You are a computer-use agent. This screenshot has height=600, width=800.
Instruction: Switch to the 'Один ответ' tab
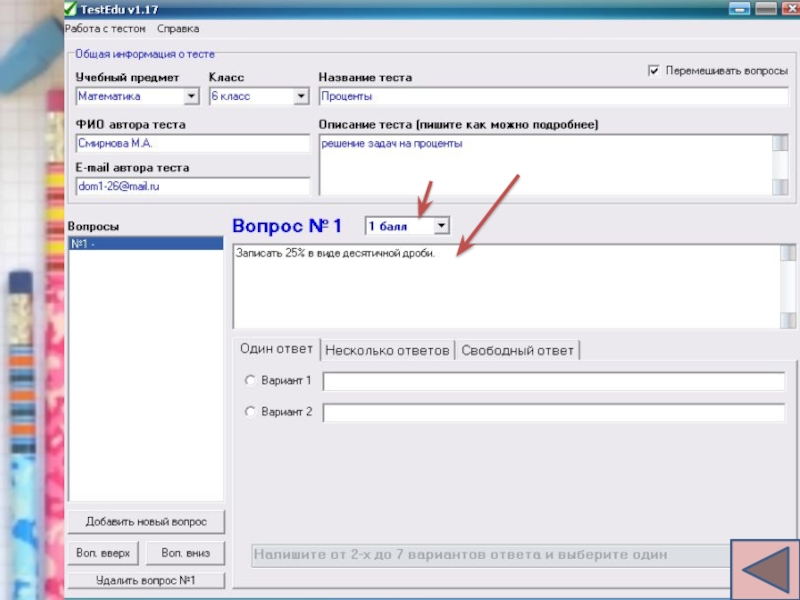(276, 349)
